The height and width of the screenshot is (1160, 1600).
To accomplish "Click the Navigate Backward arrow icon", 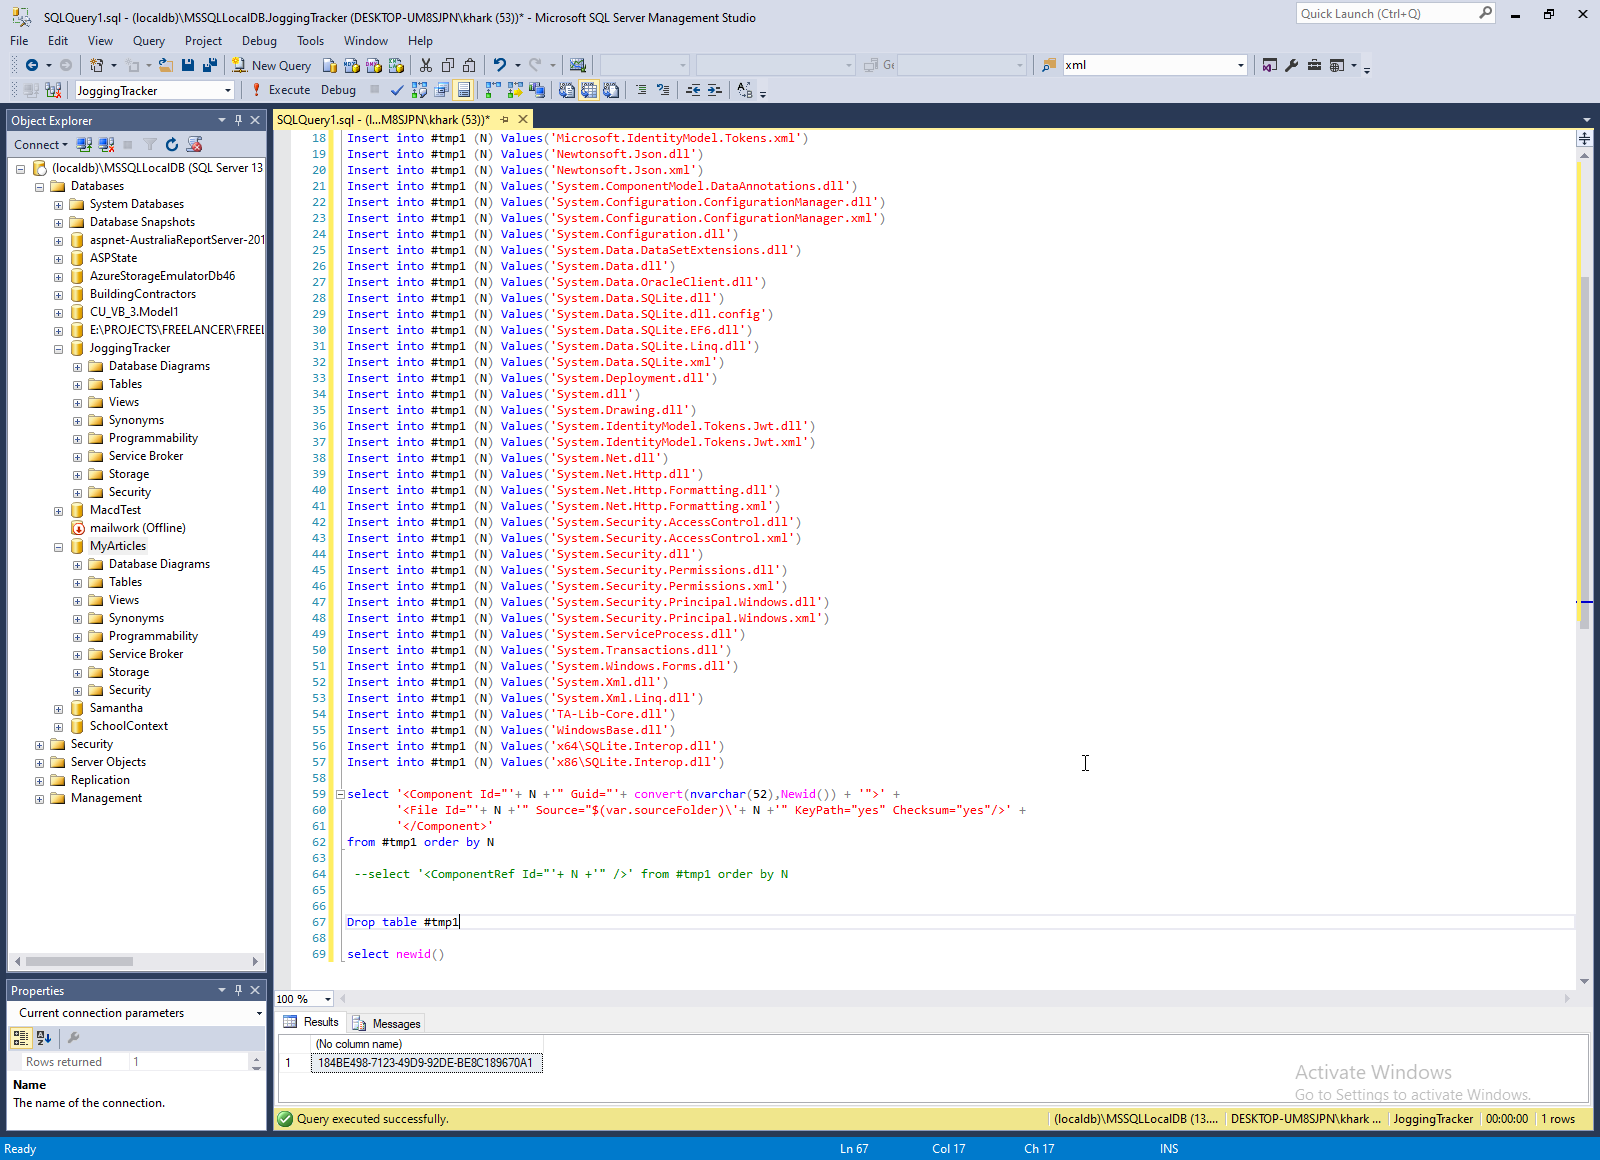I will (x=32, y=65).
